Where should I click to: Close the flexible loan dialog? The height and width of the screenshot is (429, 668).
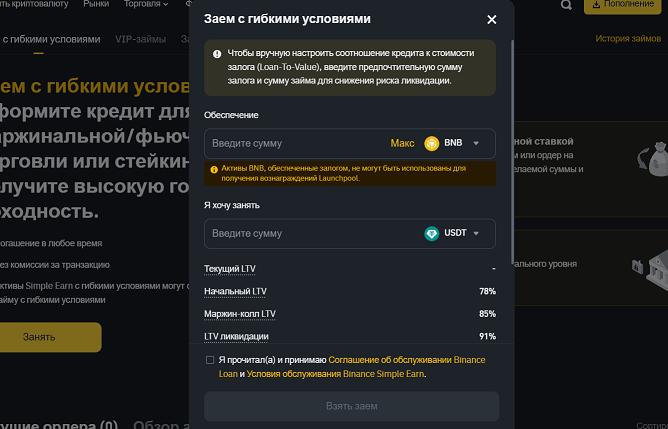tap(492, 20)
